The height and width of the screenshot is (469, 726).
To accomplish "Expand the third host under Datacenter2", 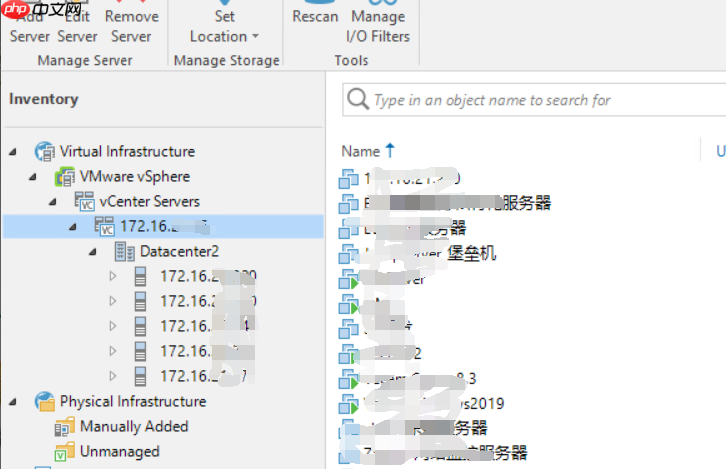I will point(113,326).
